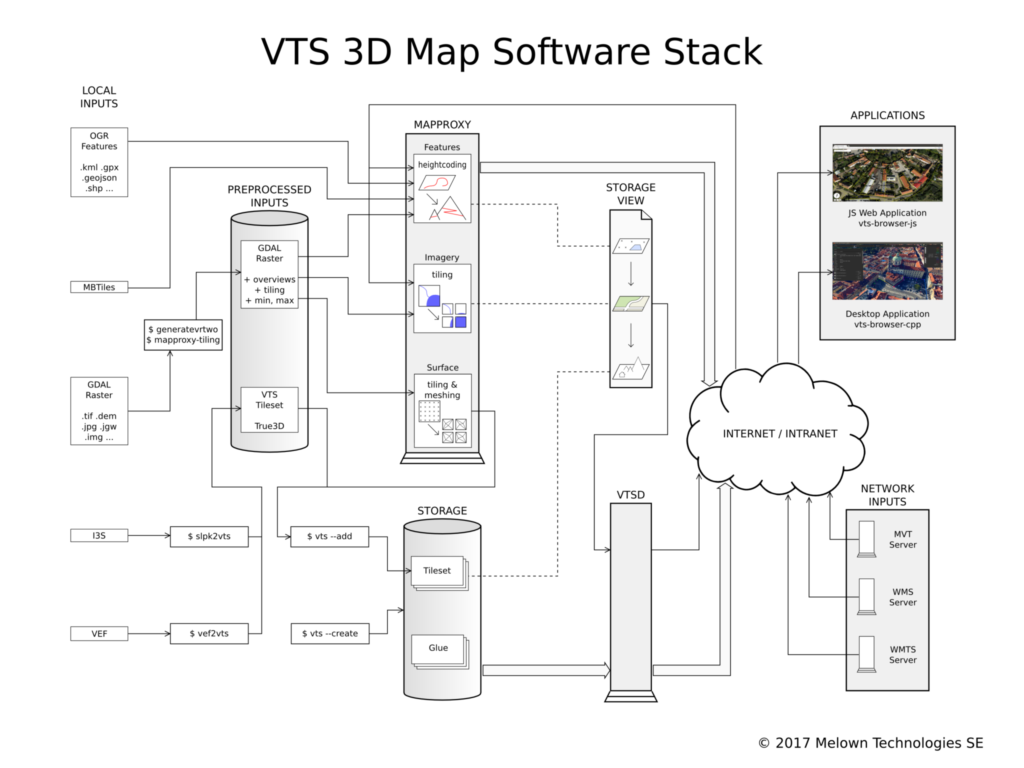Image resolution: width=1024 pixels, height=768 pixels.
Task: Click the wide arrow from Storage to VTSD
Action: point(546,670)
